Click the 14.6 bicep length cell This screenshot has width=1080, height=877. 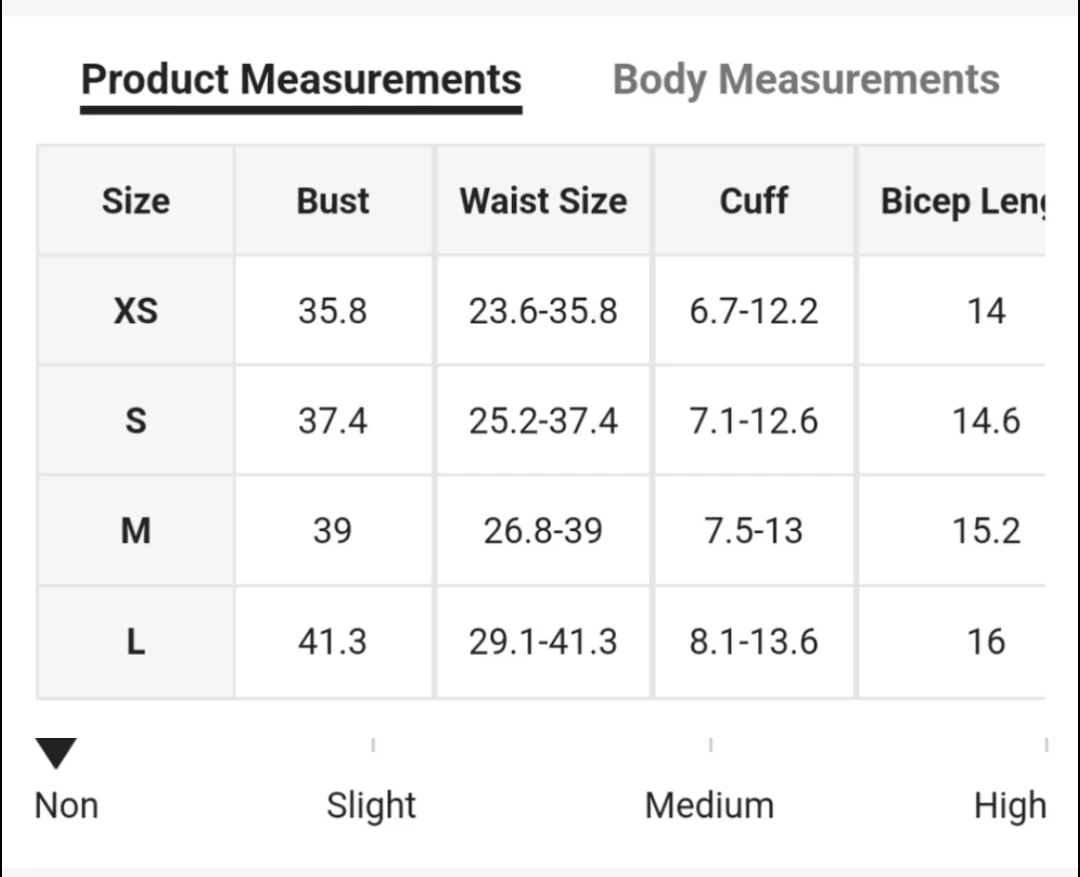tap(952, 420)
